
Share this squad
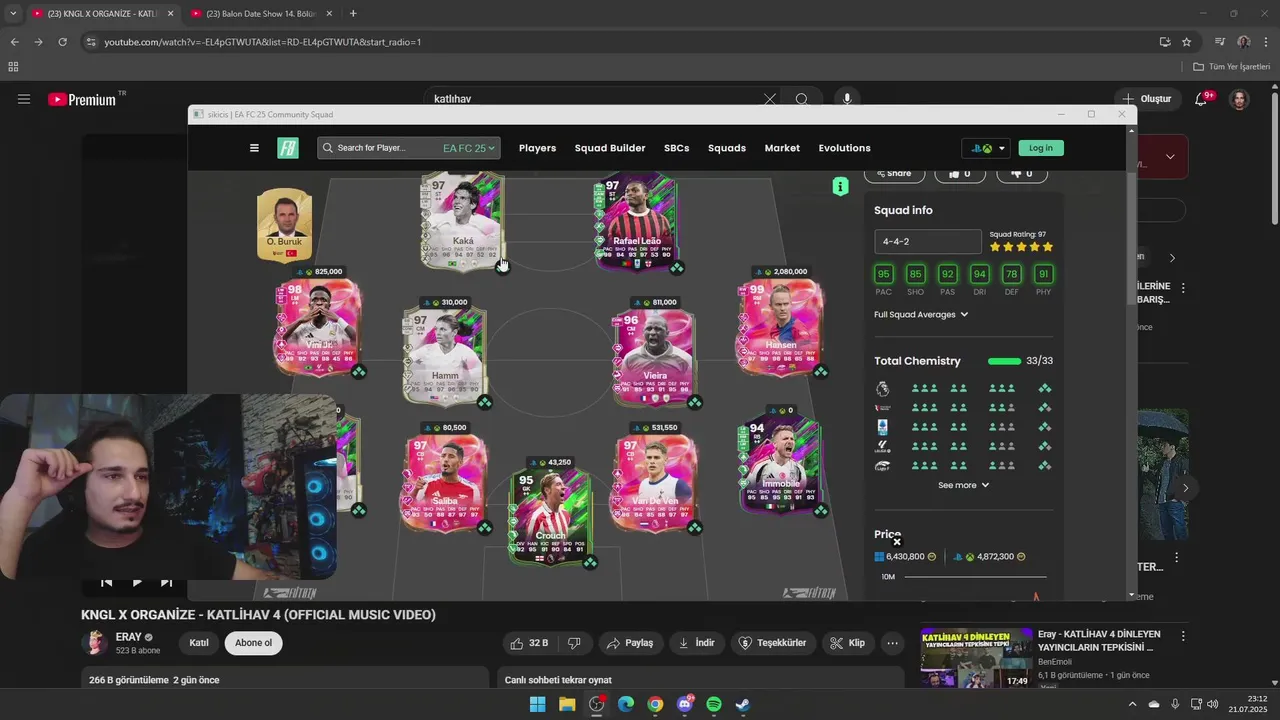(x=893, y=173)
